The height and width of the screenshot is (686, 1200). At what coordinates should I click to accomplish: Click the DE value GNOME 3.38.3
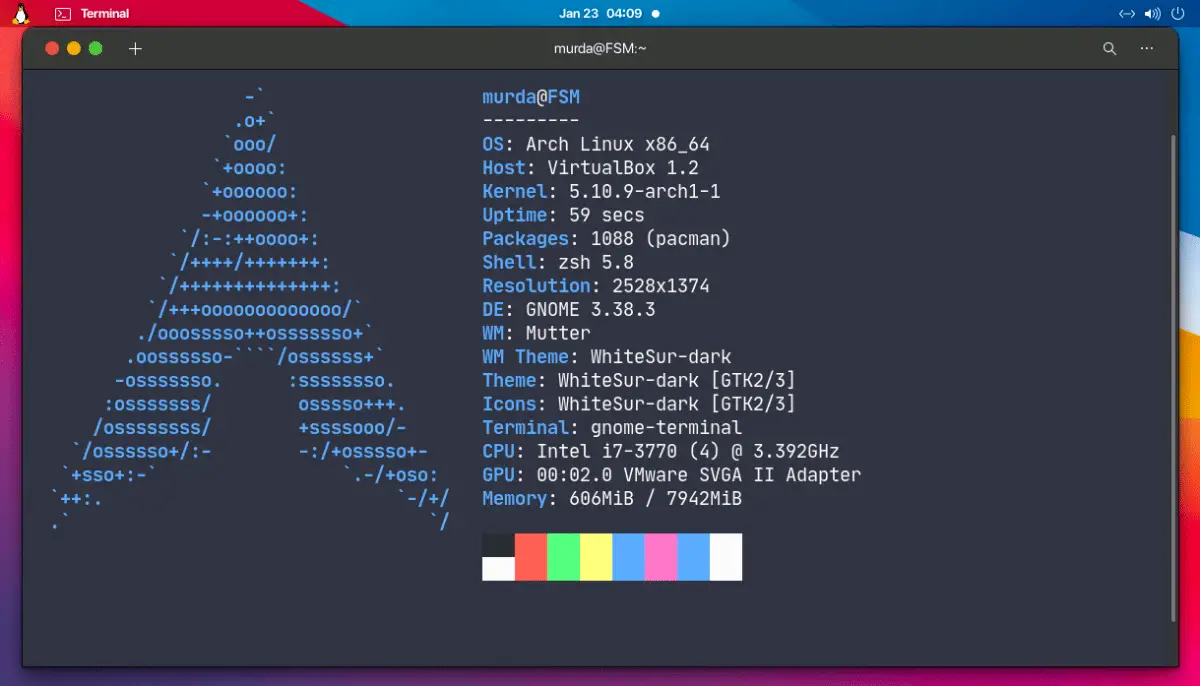click(x=590, y=309)
